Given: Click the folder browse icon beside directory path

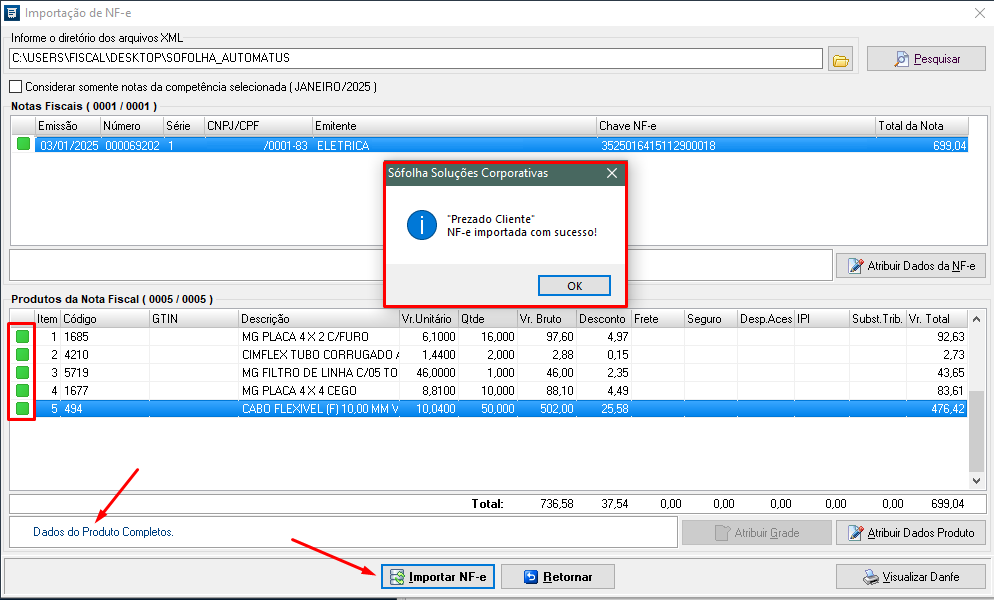Looking at the screenshot, I should tap(841, 59).
